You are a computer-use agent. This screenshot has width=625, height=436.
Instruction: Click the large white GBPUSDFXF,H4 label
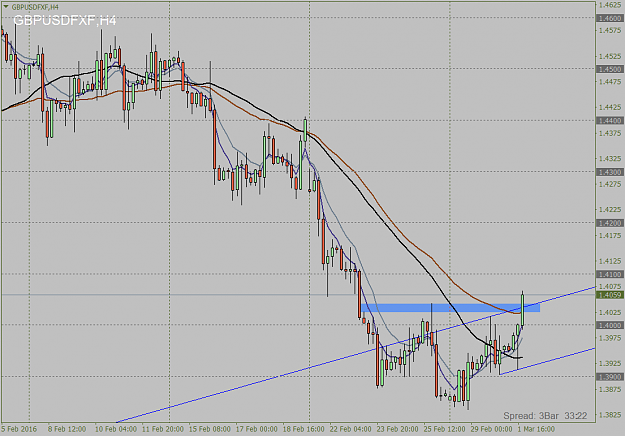tap(65, 20)
